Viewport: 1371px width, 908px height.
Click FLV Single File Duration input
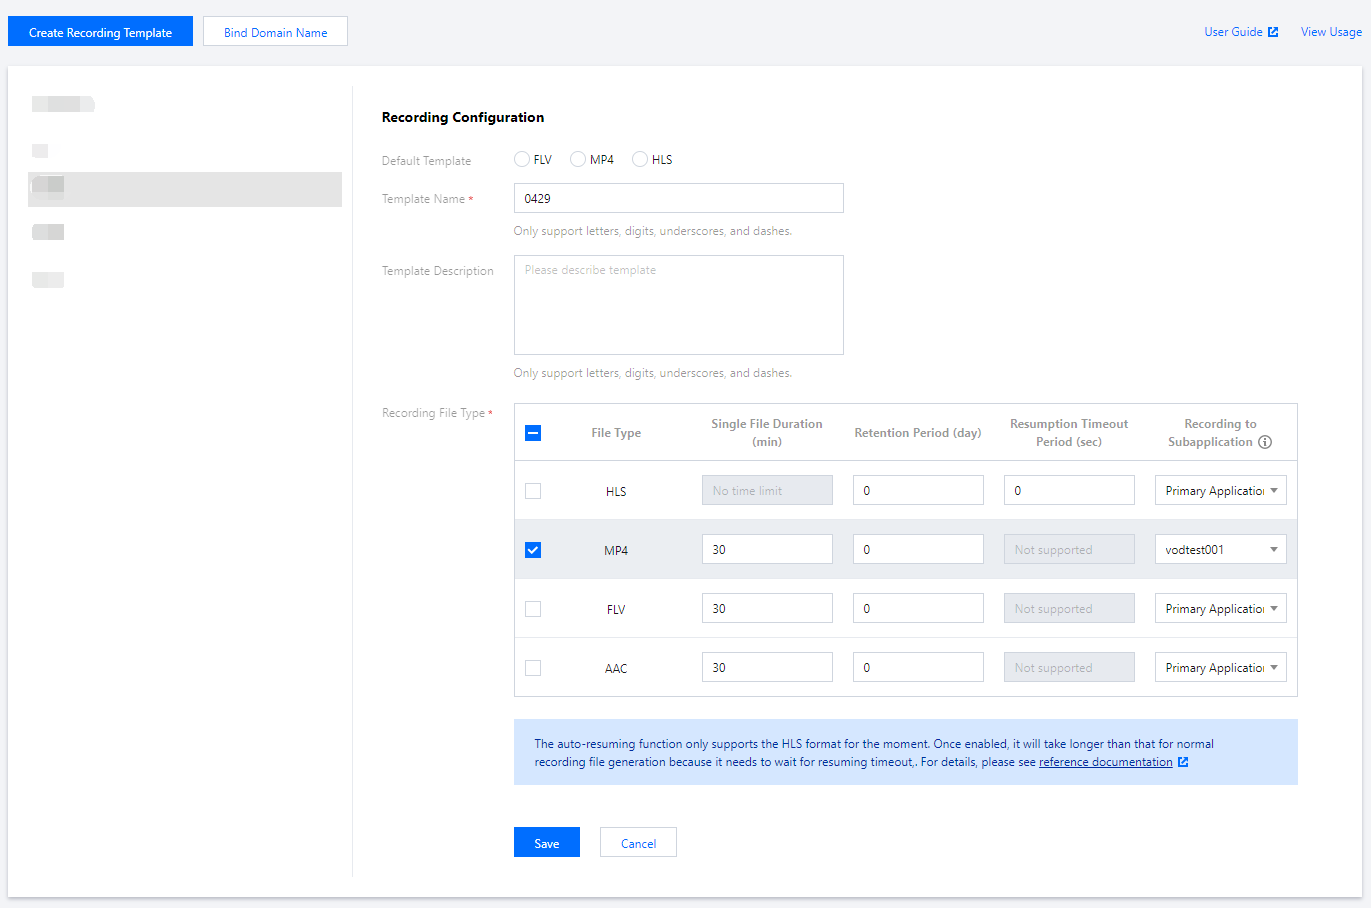coord(767,608)
